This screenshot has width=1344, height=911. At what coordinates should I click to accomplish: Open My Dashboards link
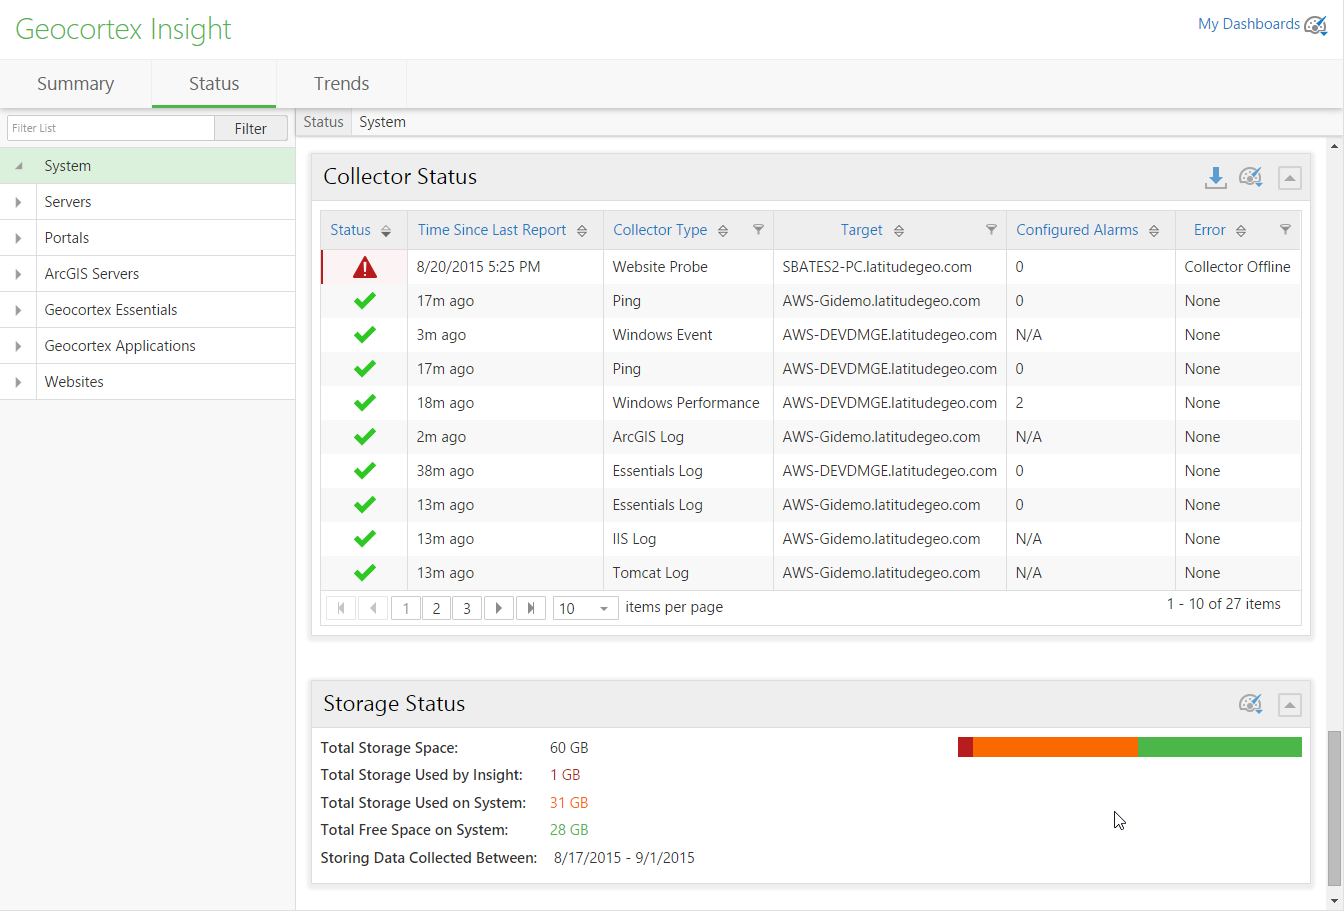tap(1249, 24)
